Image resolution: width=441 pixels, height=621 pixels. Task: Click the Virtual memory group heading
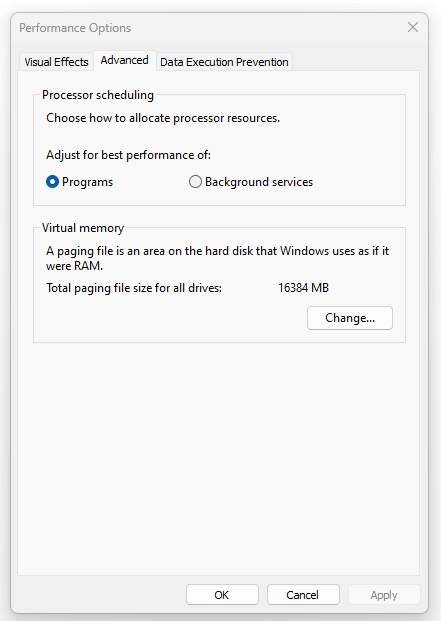[x=83, y=228]
